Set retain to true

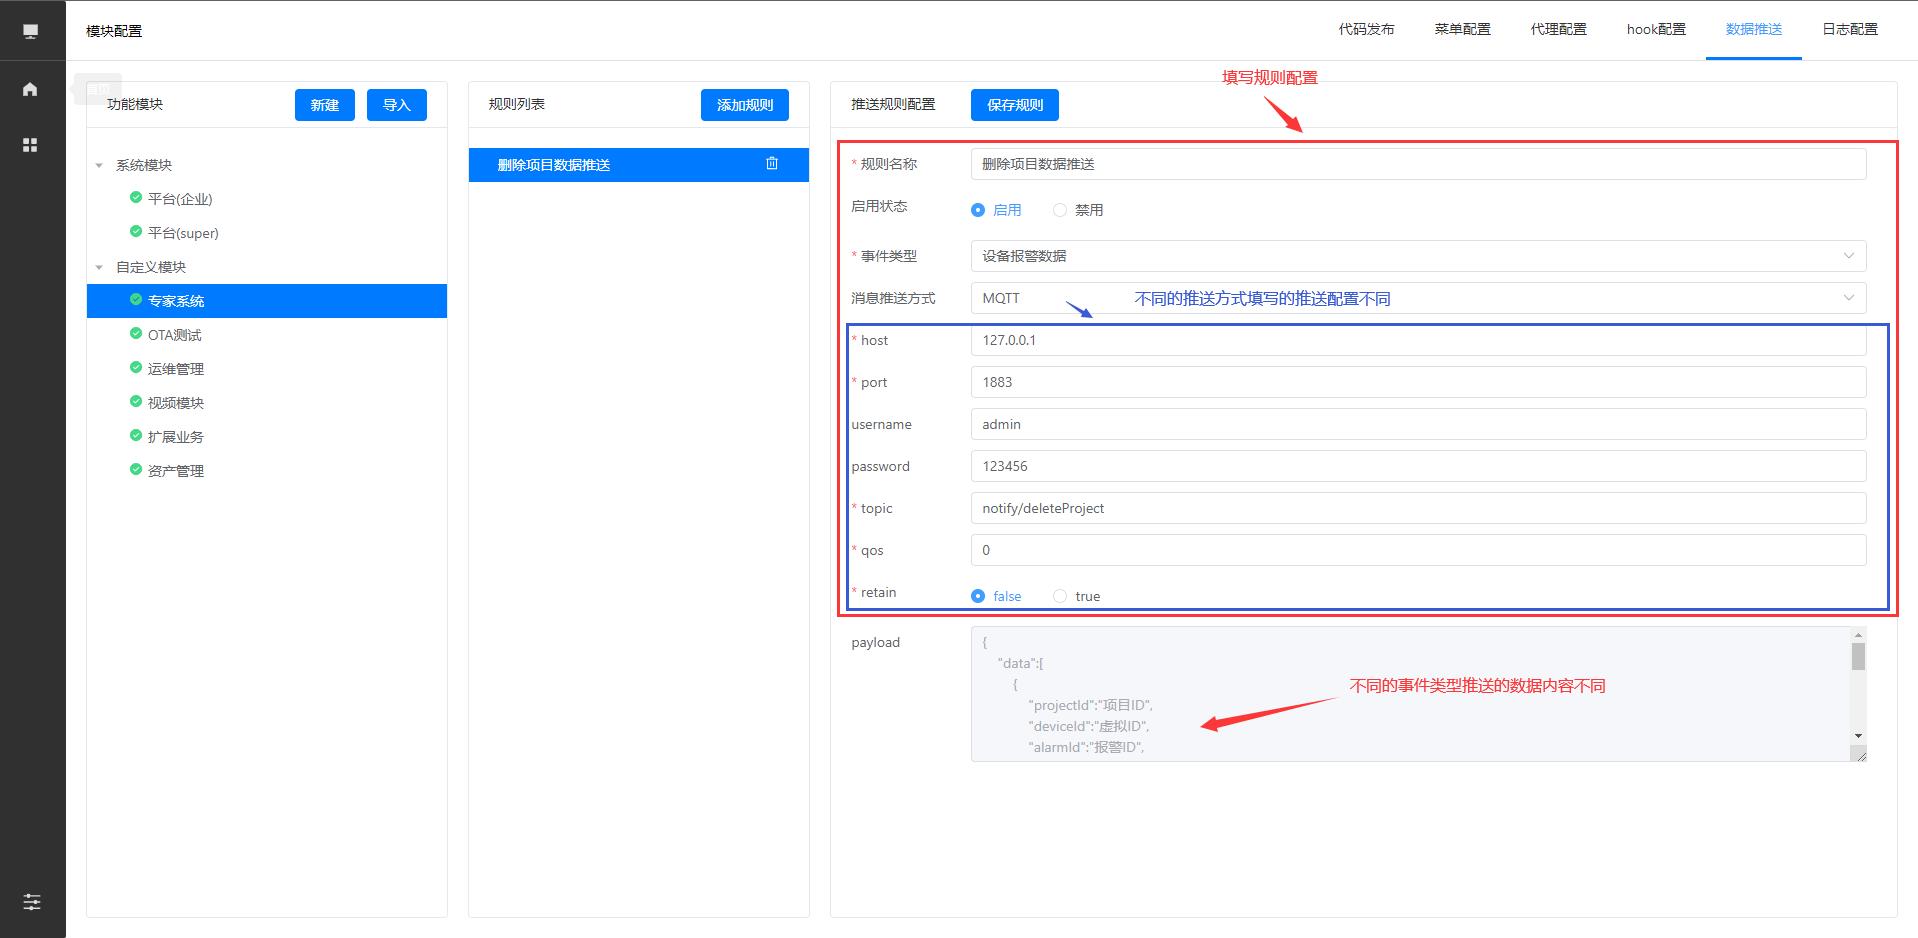[x=1060, y=596]
